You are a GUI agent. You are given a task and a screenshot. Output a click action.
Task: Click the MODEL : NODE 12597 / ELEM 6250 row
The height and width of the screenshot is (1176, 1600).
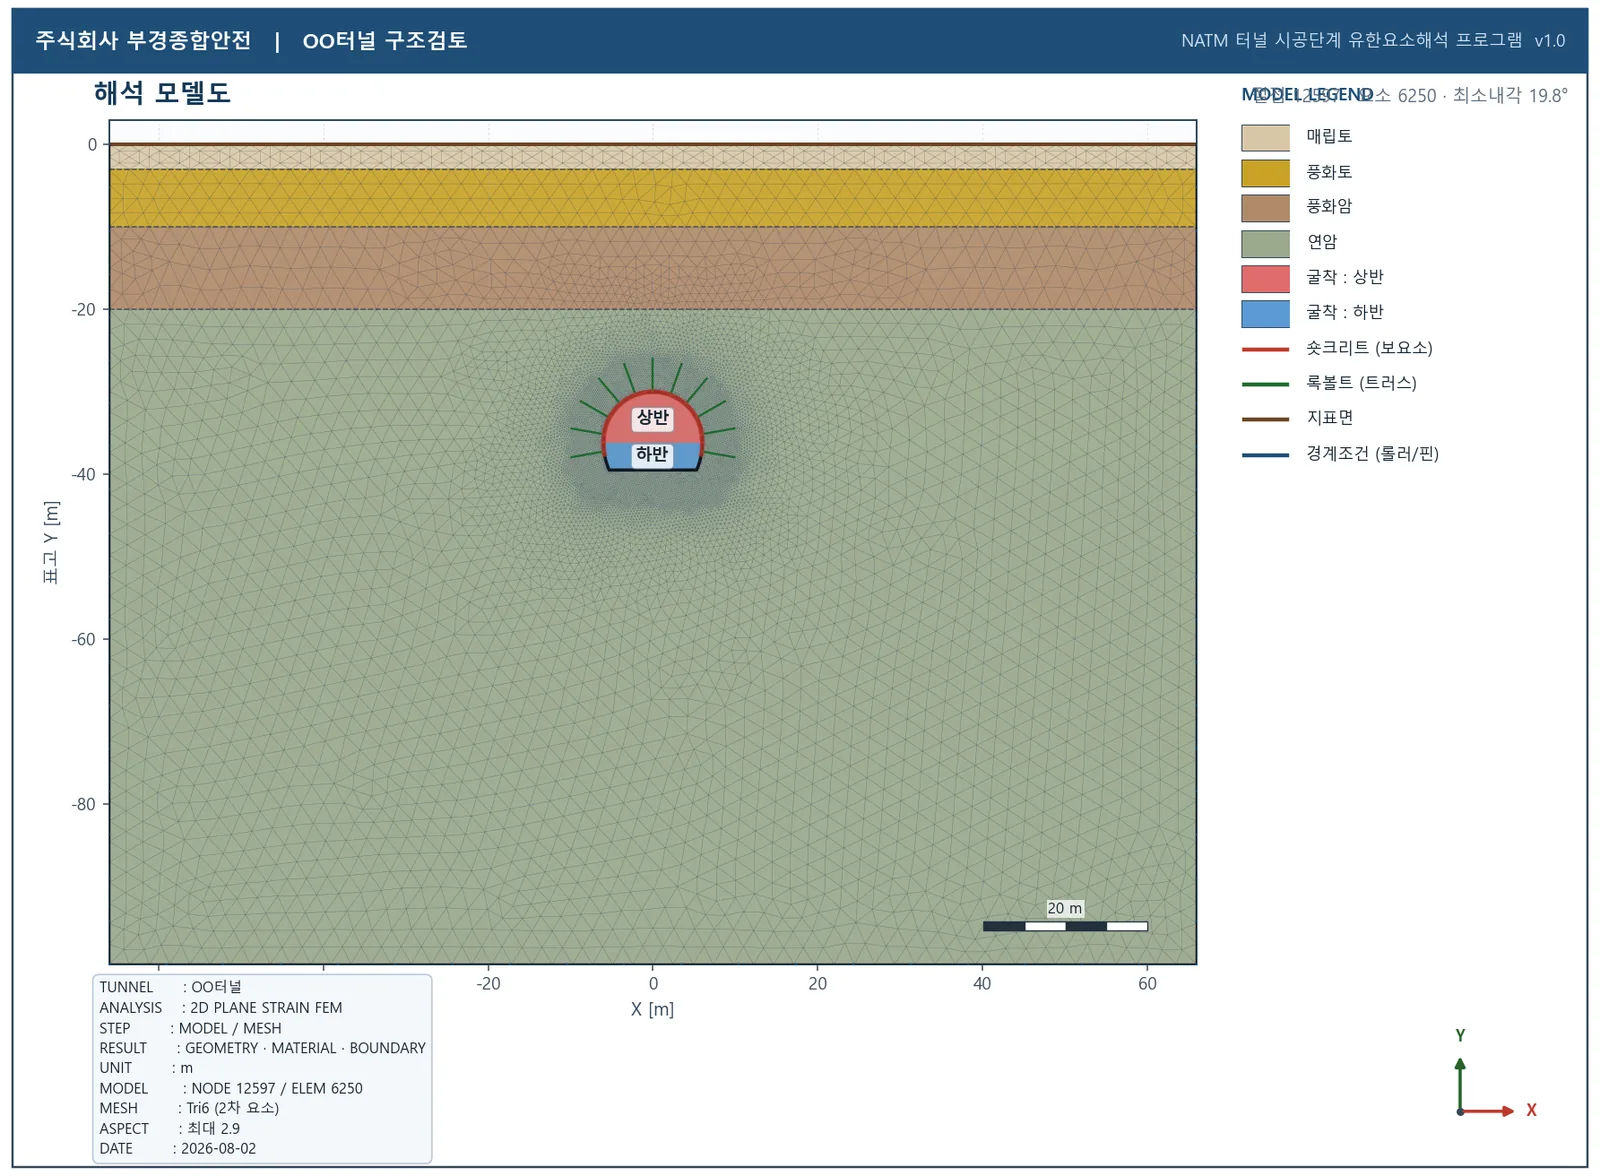[x=231, y=1088]
